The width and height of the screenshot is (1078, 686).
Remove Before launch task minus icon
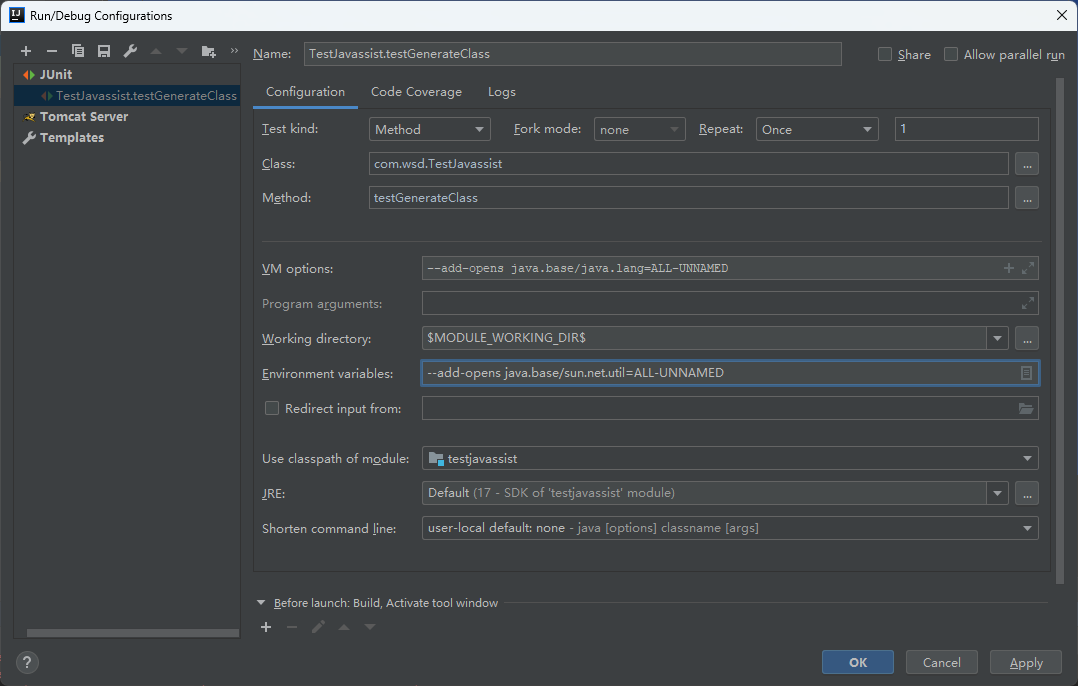(x=292, y=627)
